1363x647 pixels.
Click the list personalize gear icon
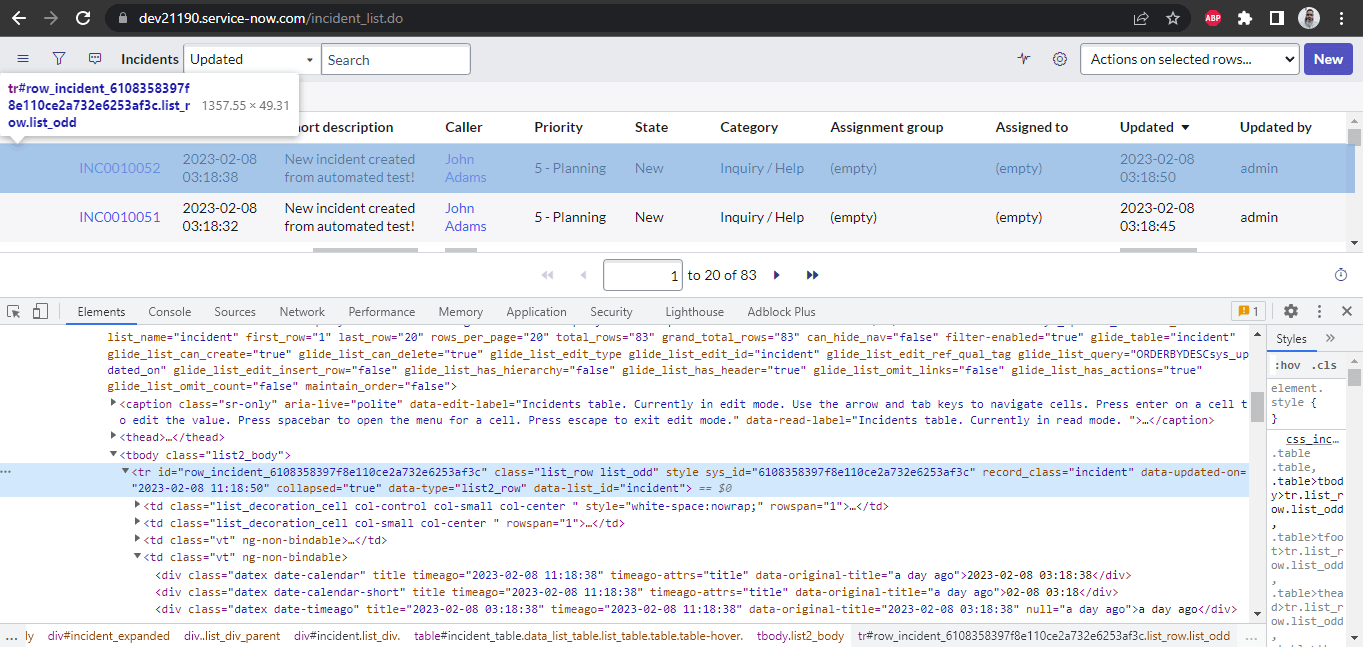(x=1059, y=59)
